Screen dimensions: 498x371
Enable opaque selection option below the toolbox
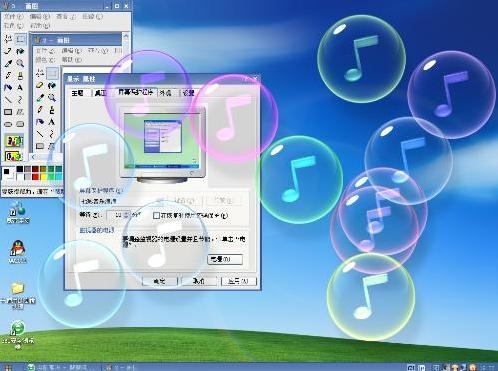click(x=14, y=141)
